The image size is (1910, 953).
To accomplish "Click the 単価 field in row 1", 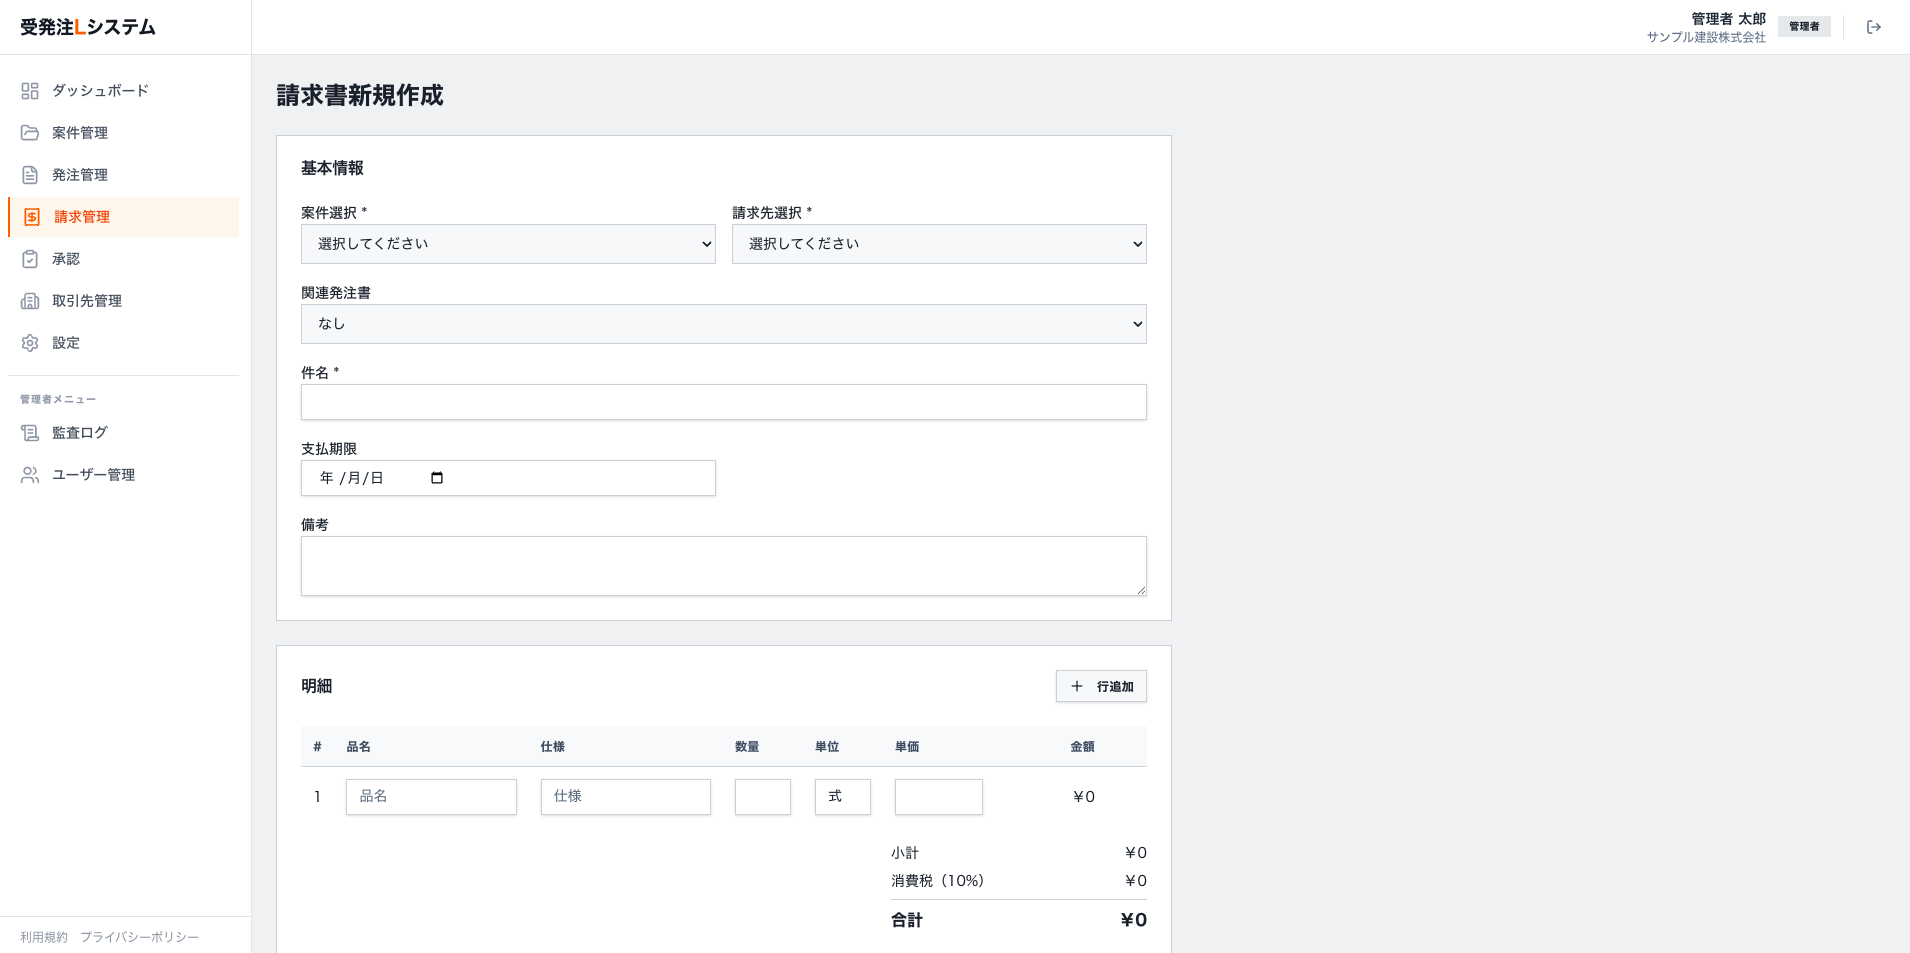I will pos(939,797).
